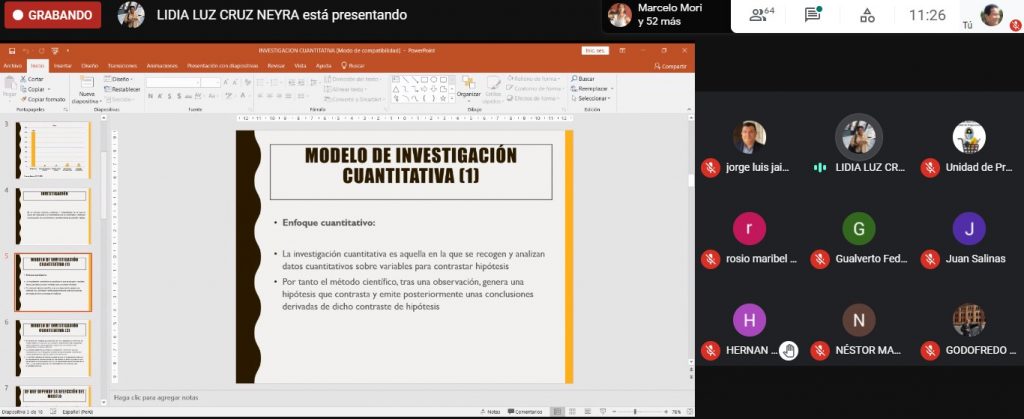Screen dimensions: 1024x419
Task: Start slideshow from the quick access toolbar
Action: tap(55, 50)
